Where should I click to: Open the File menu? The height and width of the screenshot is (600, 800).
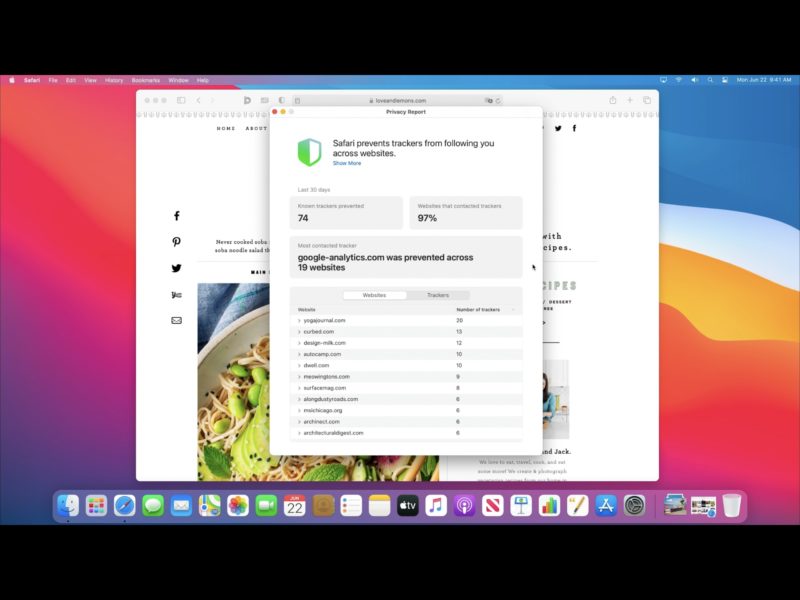click(53, 80)
